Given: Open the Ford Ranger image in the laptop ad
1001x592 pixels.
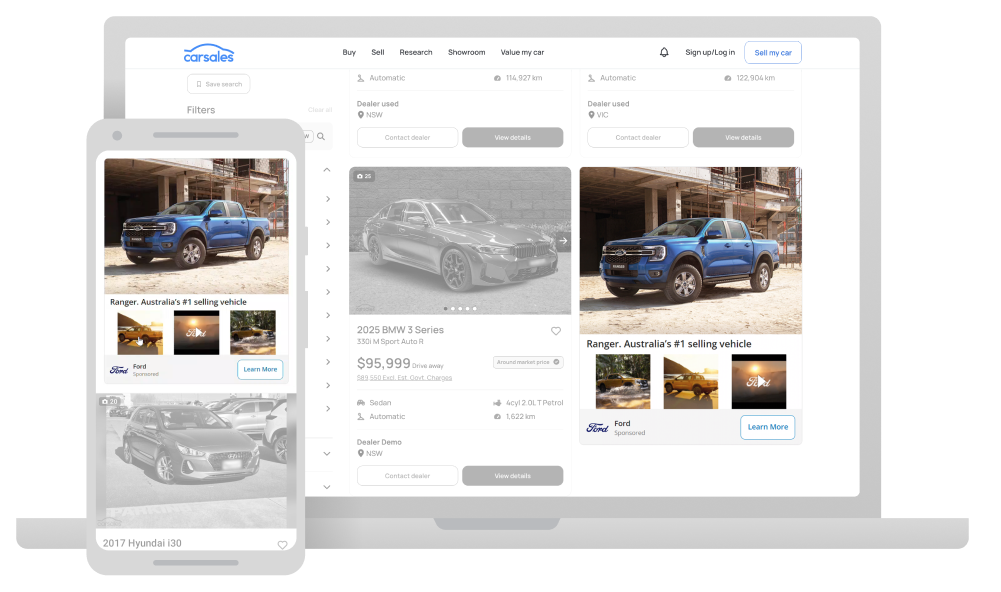Looking at the screenshot, I should [691, 250].
